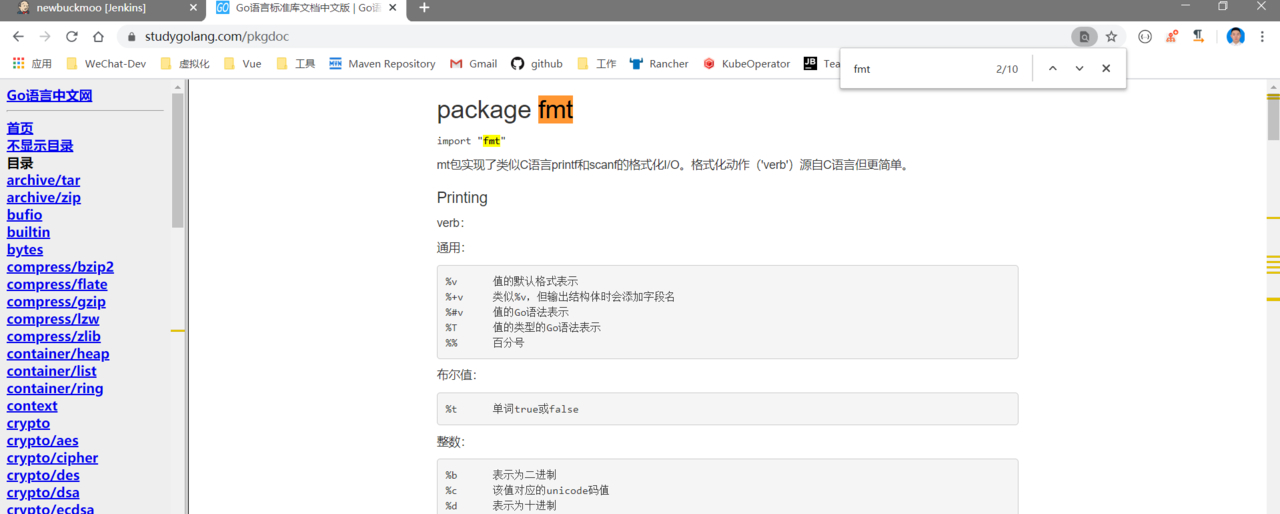Close the find-in-page bar
Image resolution: width=1280 pixels, height=514 pixels.
1106,69
